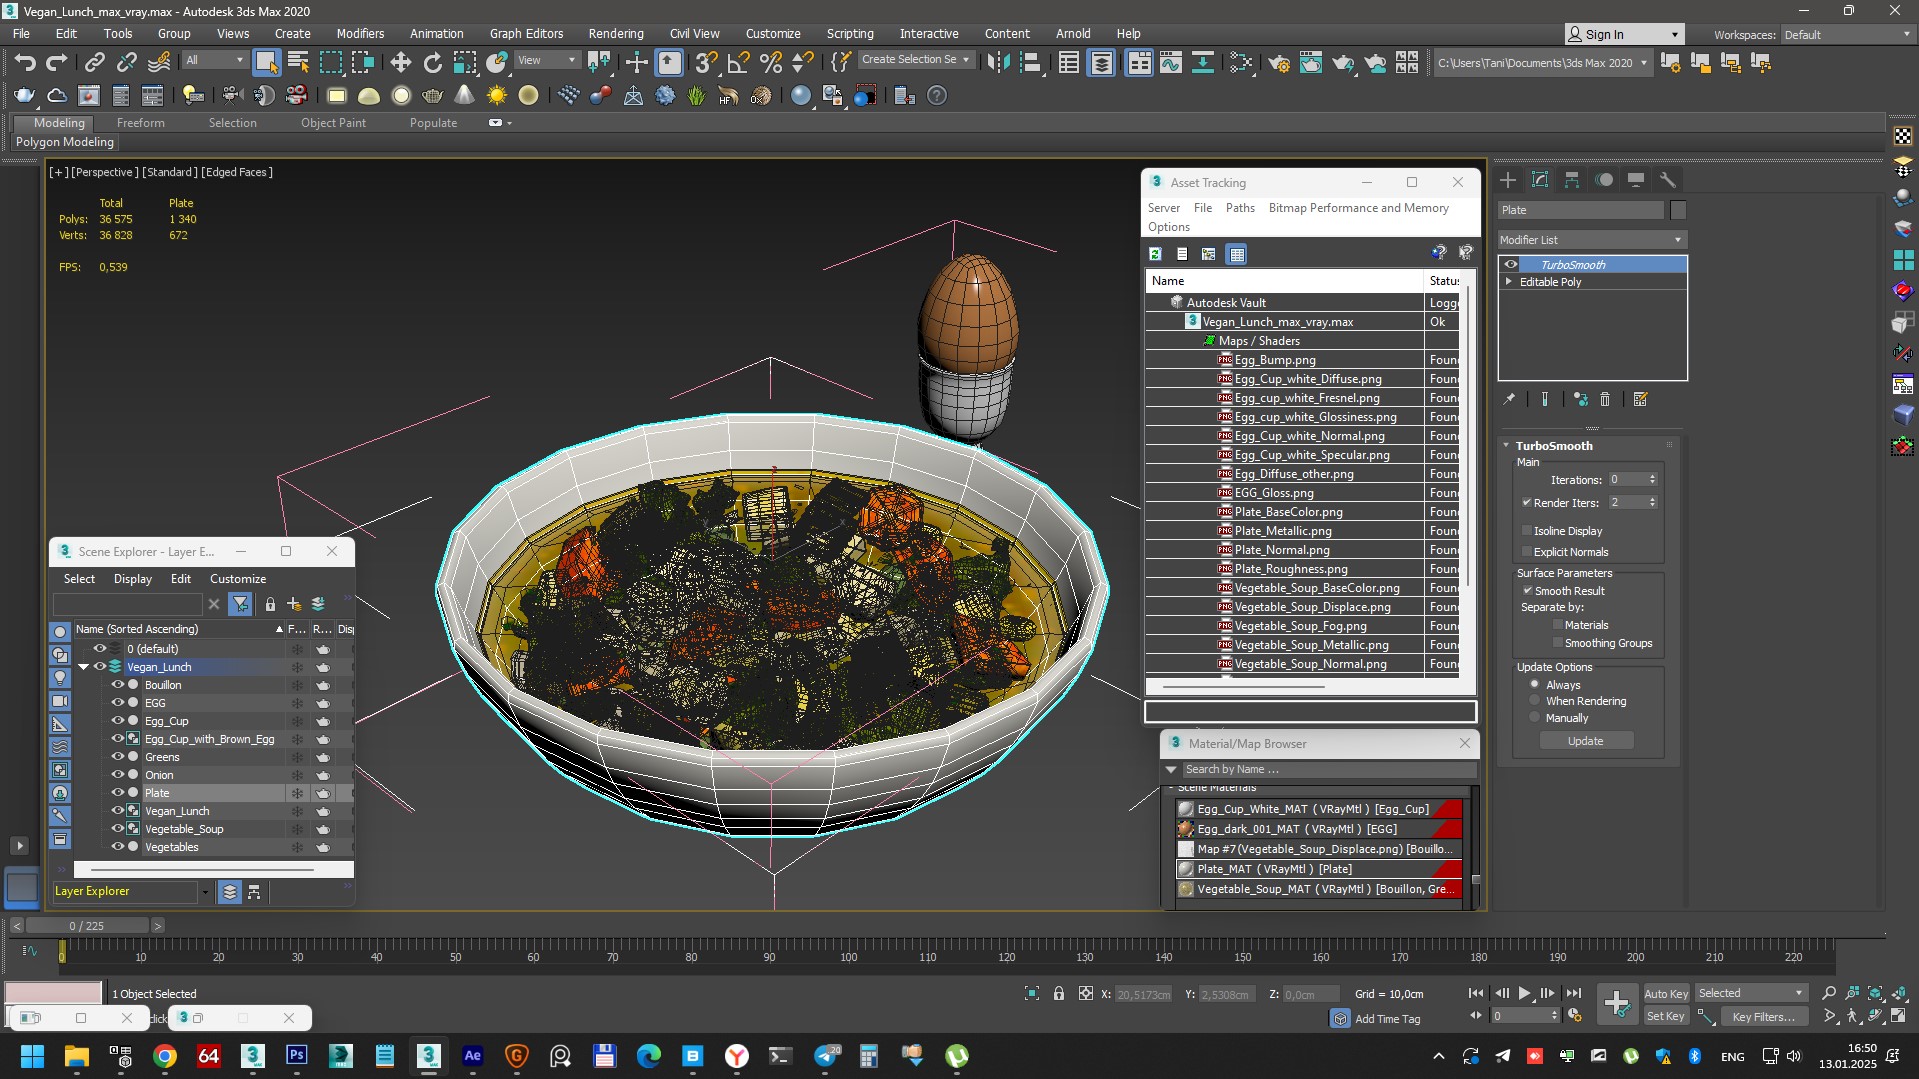Click the Select by Name list icon
The image size is (1919, 1079).
tap(298, 63)
